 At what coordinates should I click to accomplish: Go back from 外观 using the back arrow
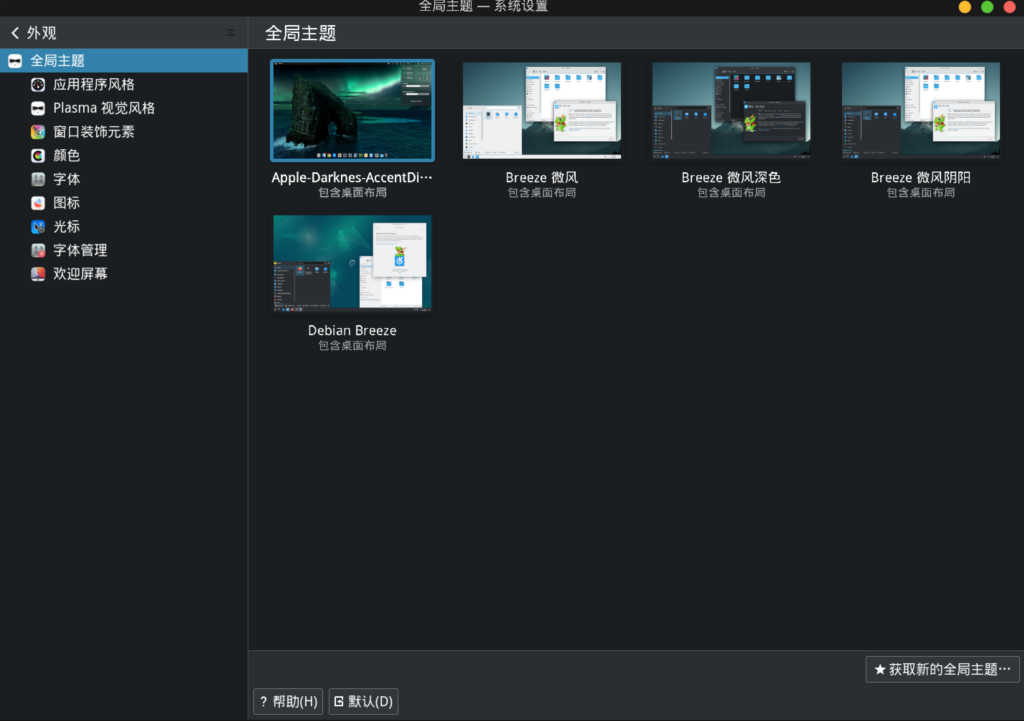coord(15,33)
